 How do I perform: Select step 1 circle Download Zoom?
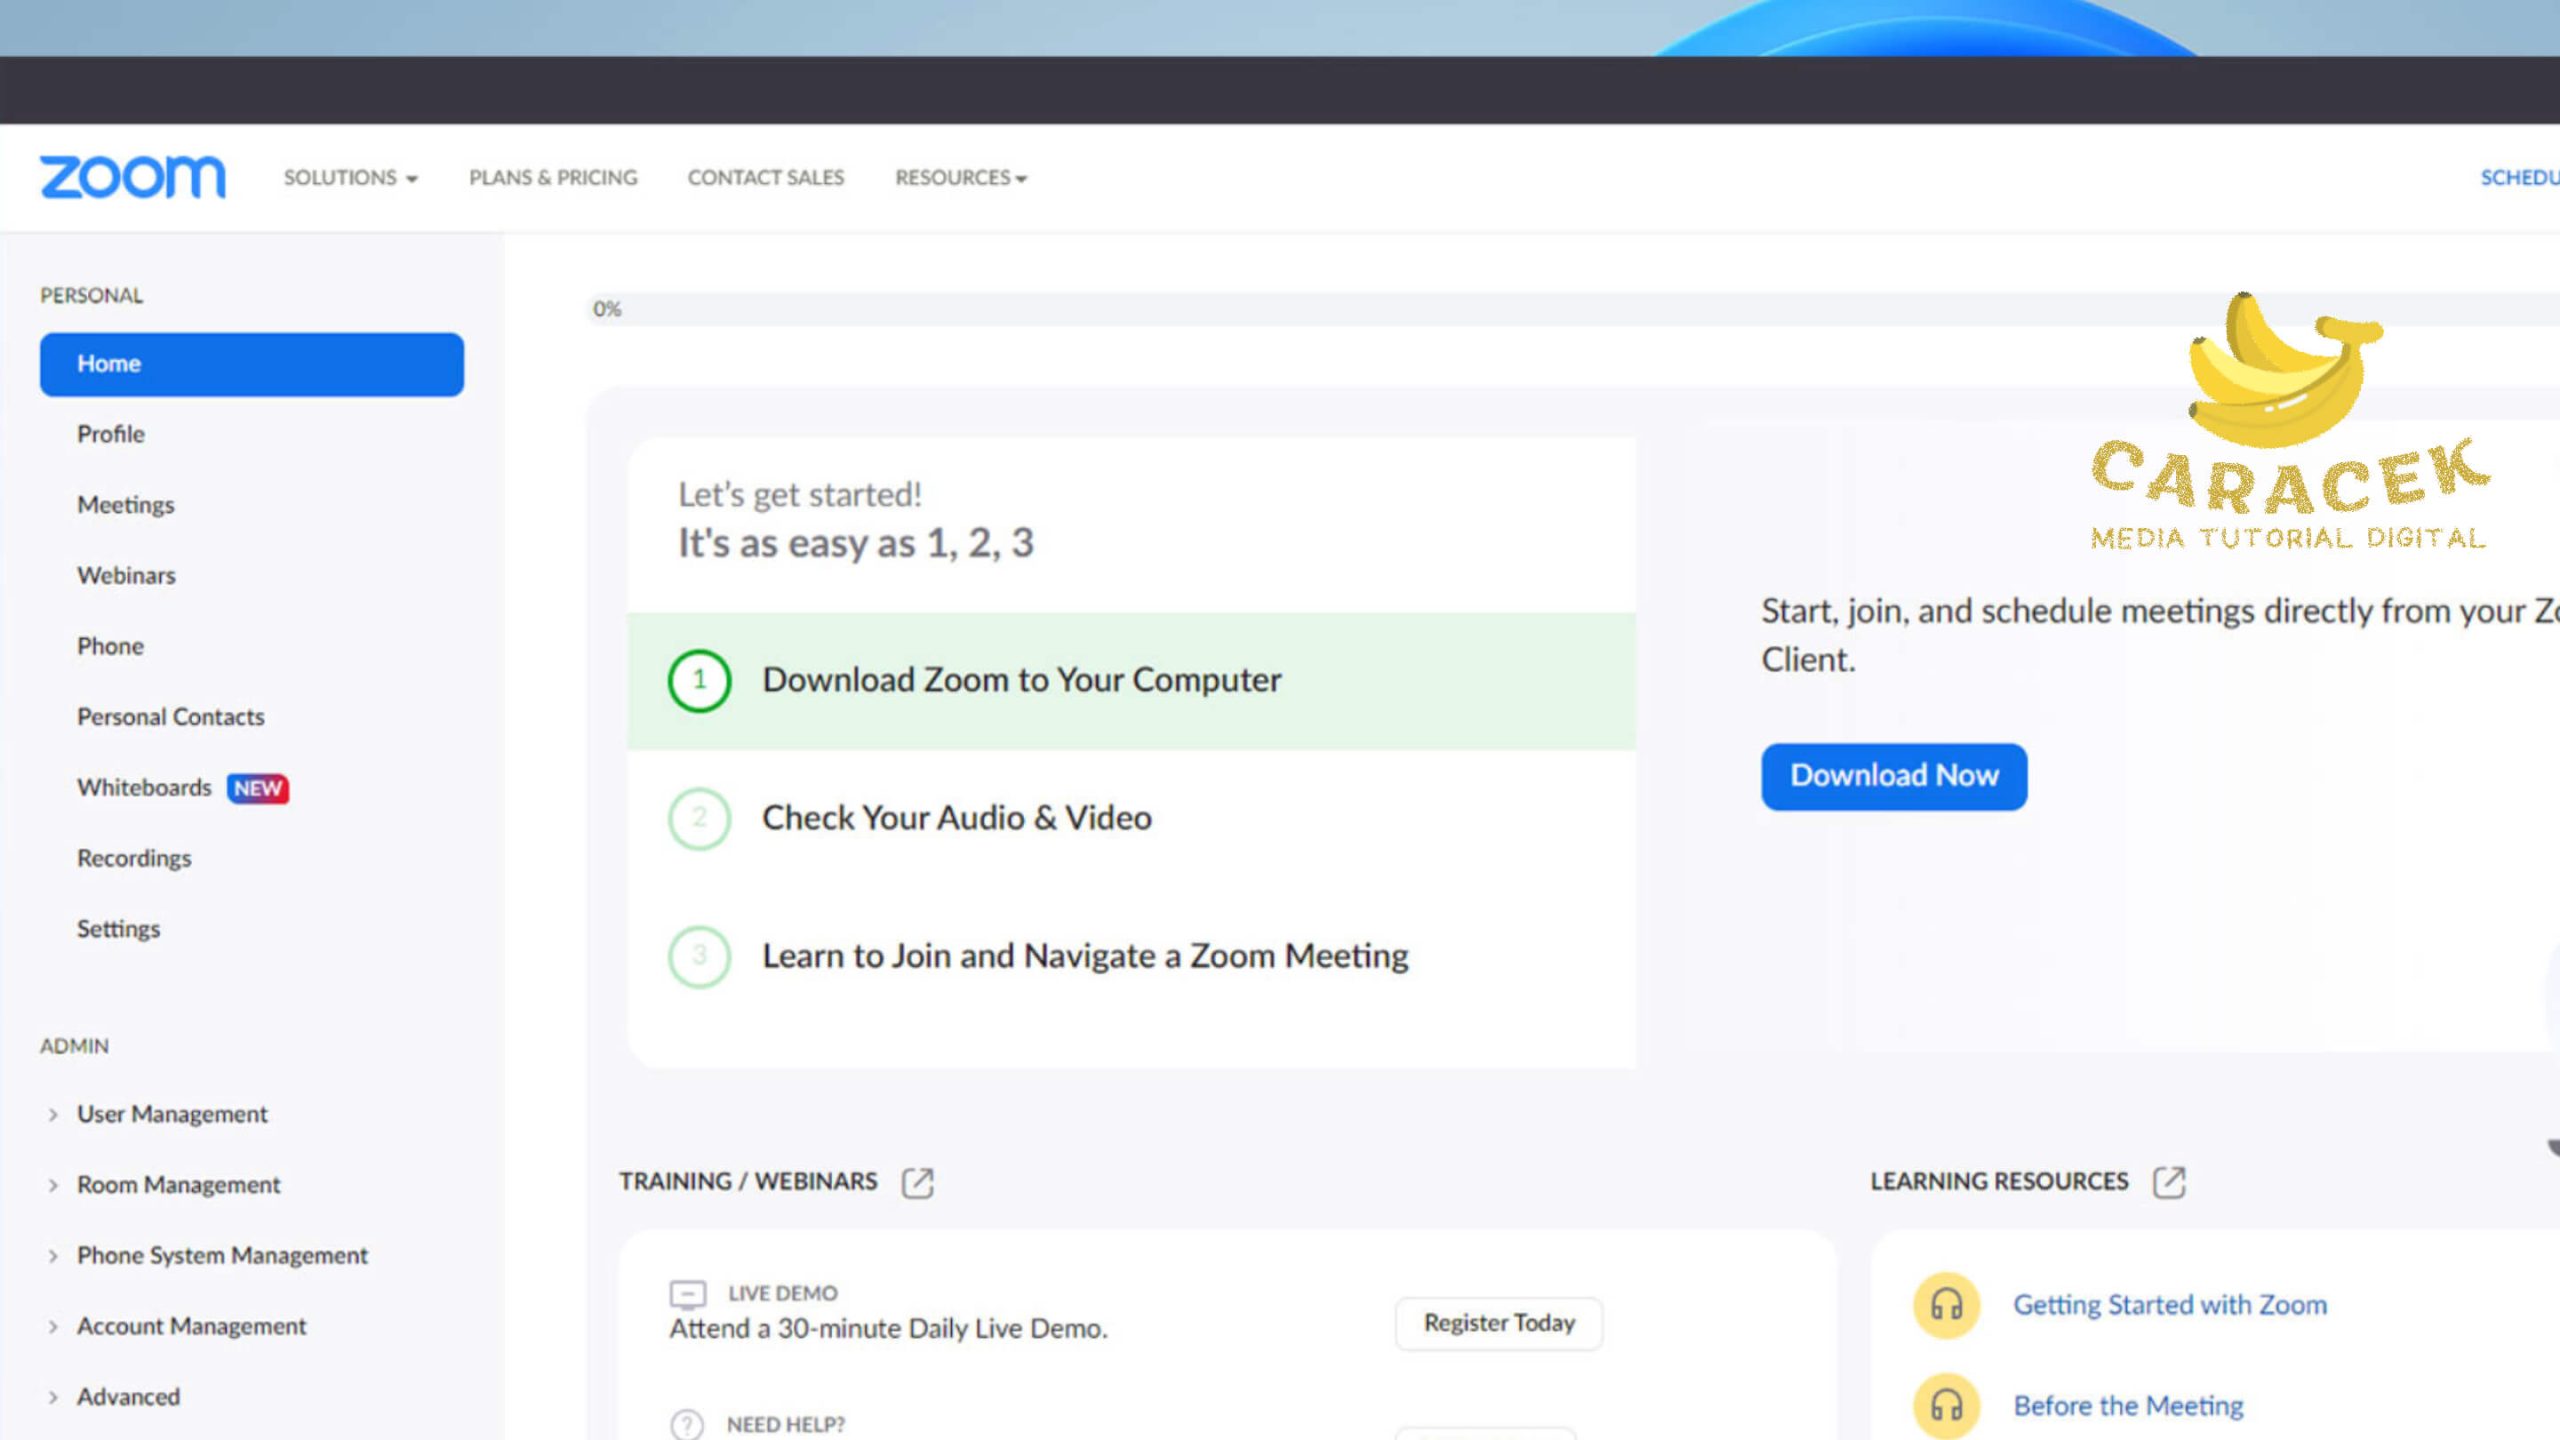pos(699,681)
